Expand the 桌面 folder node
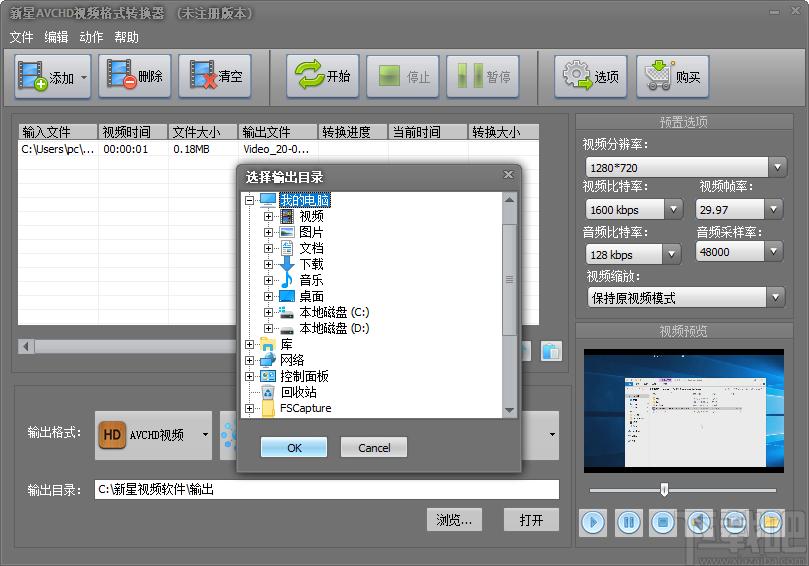The height and width of the screenshot is (566, 809). (x=268, y=296)
